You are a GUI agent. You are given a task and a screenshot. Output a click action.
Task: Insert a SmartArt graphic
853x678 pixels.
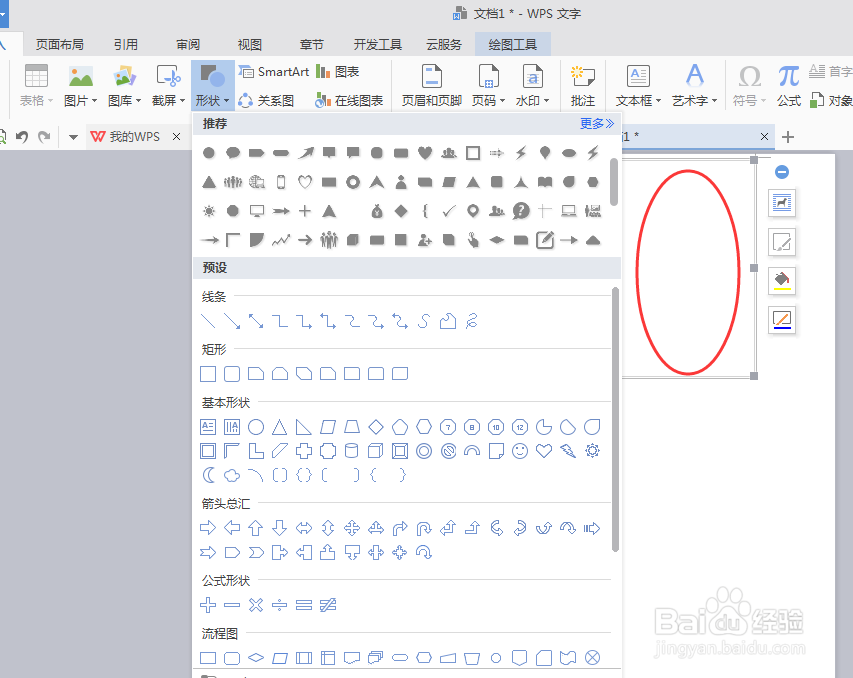pyautogui.click(x=274, y=72)
